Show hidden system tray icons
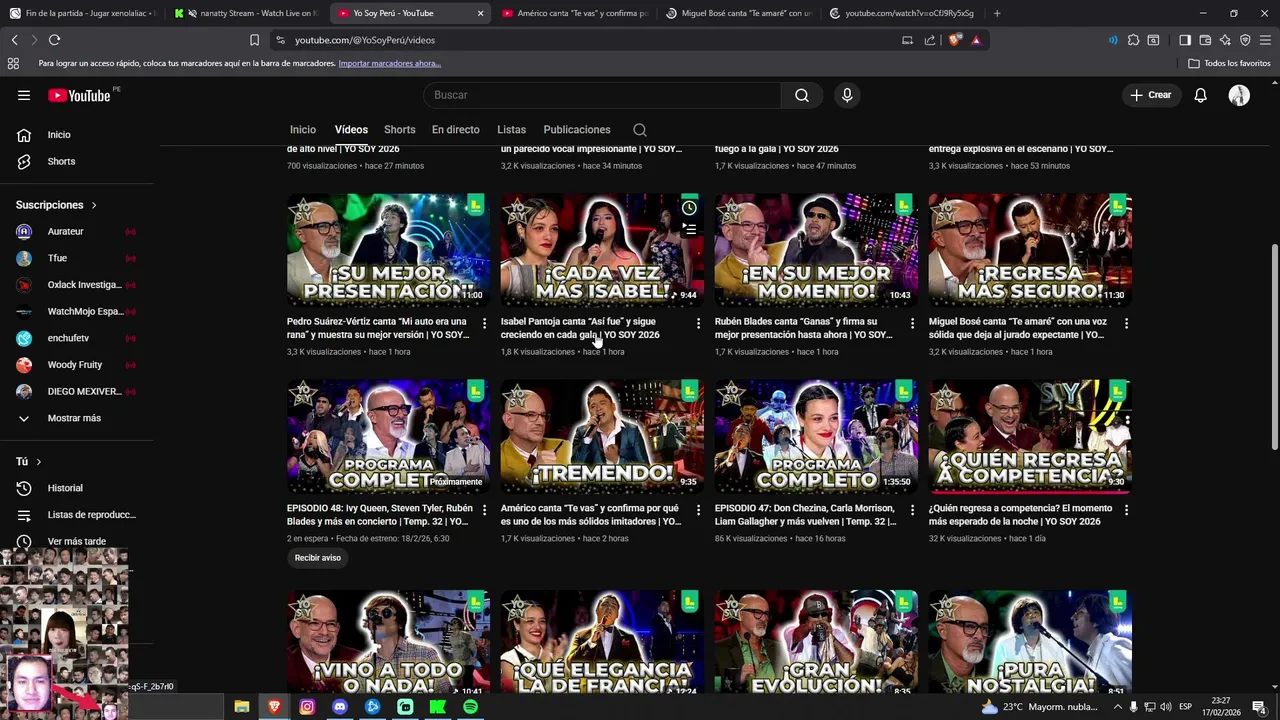The width and height of the screenshot is (1280, 720). tap(1117, 707)
